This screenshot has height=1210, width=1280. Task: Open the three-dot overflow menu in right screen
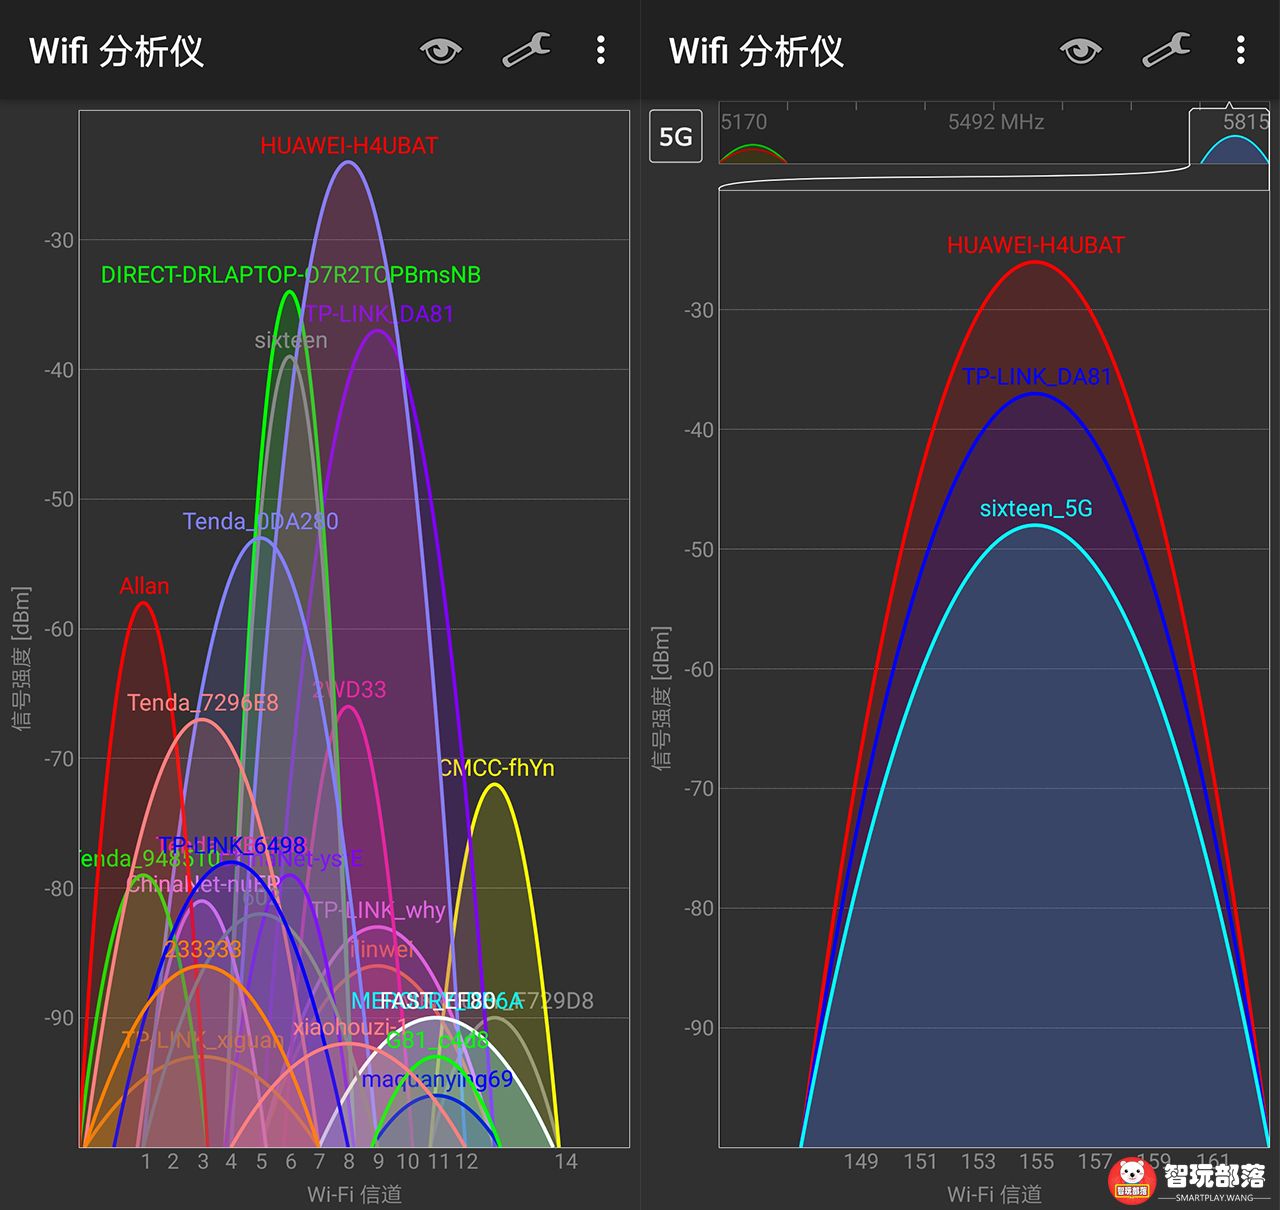click(x=1241, y=50)
